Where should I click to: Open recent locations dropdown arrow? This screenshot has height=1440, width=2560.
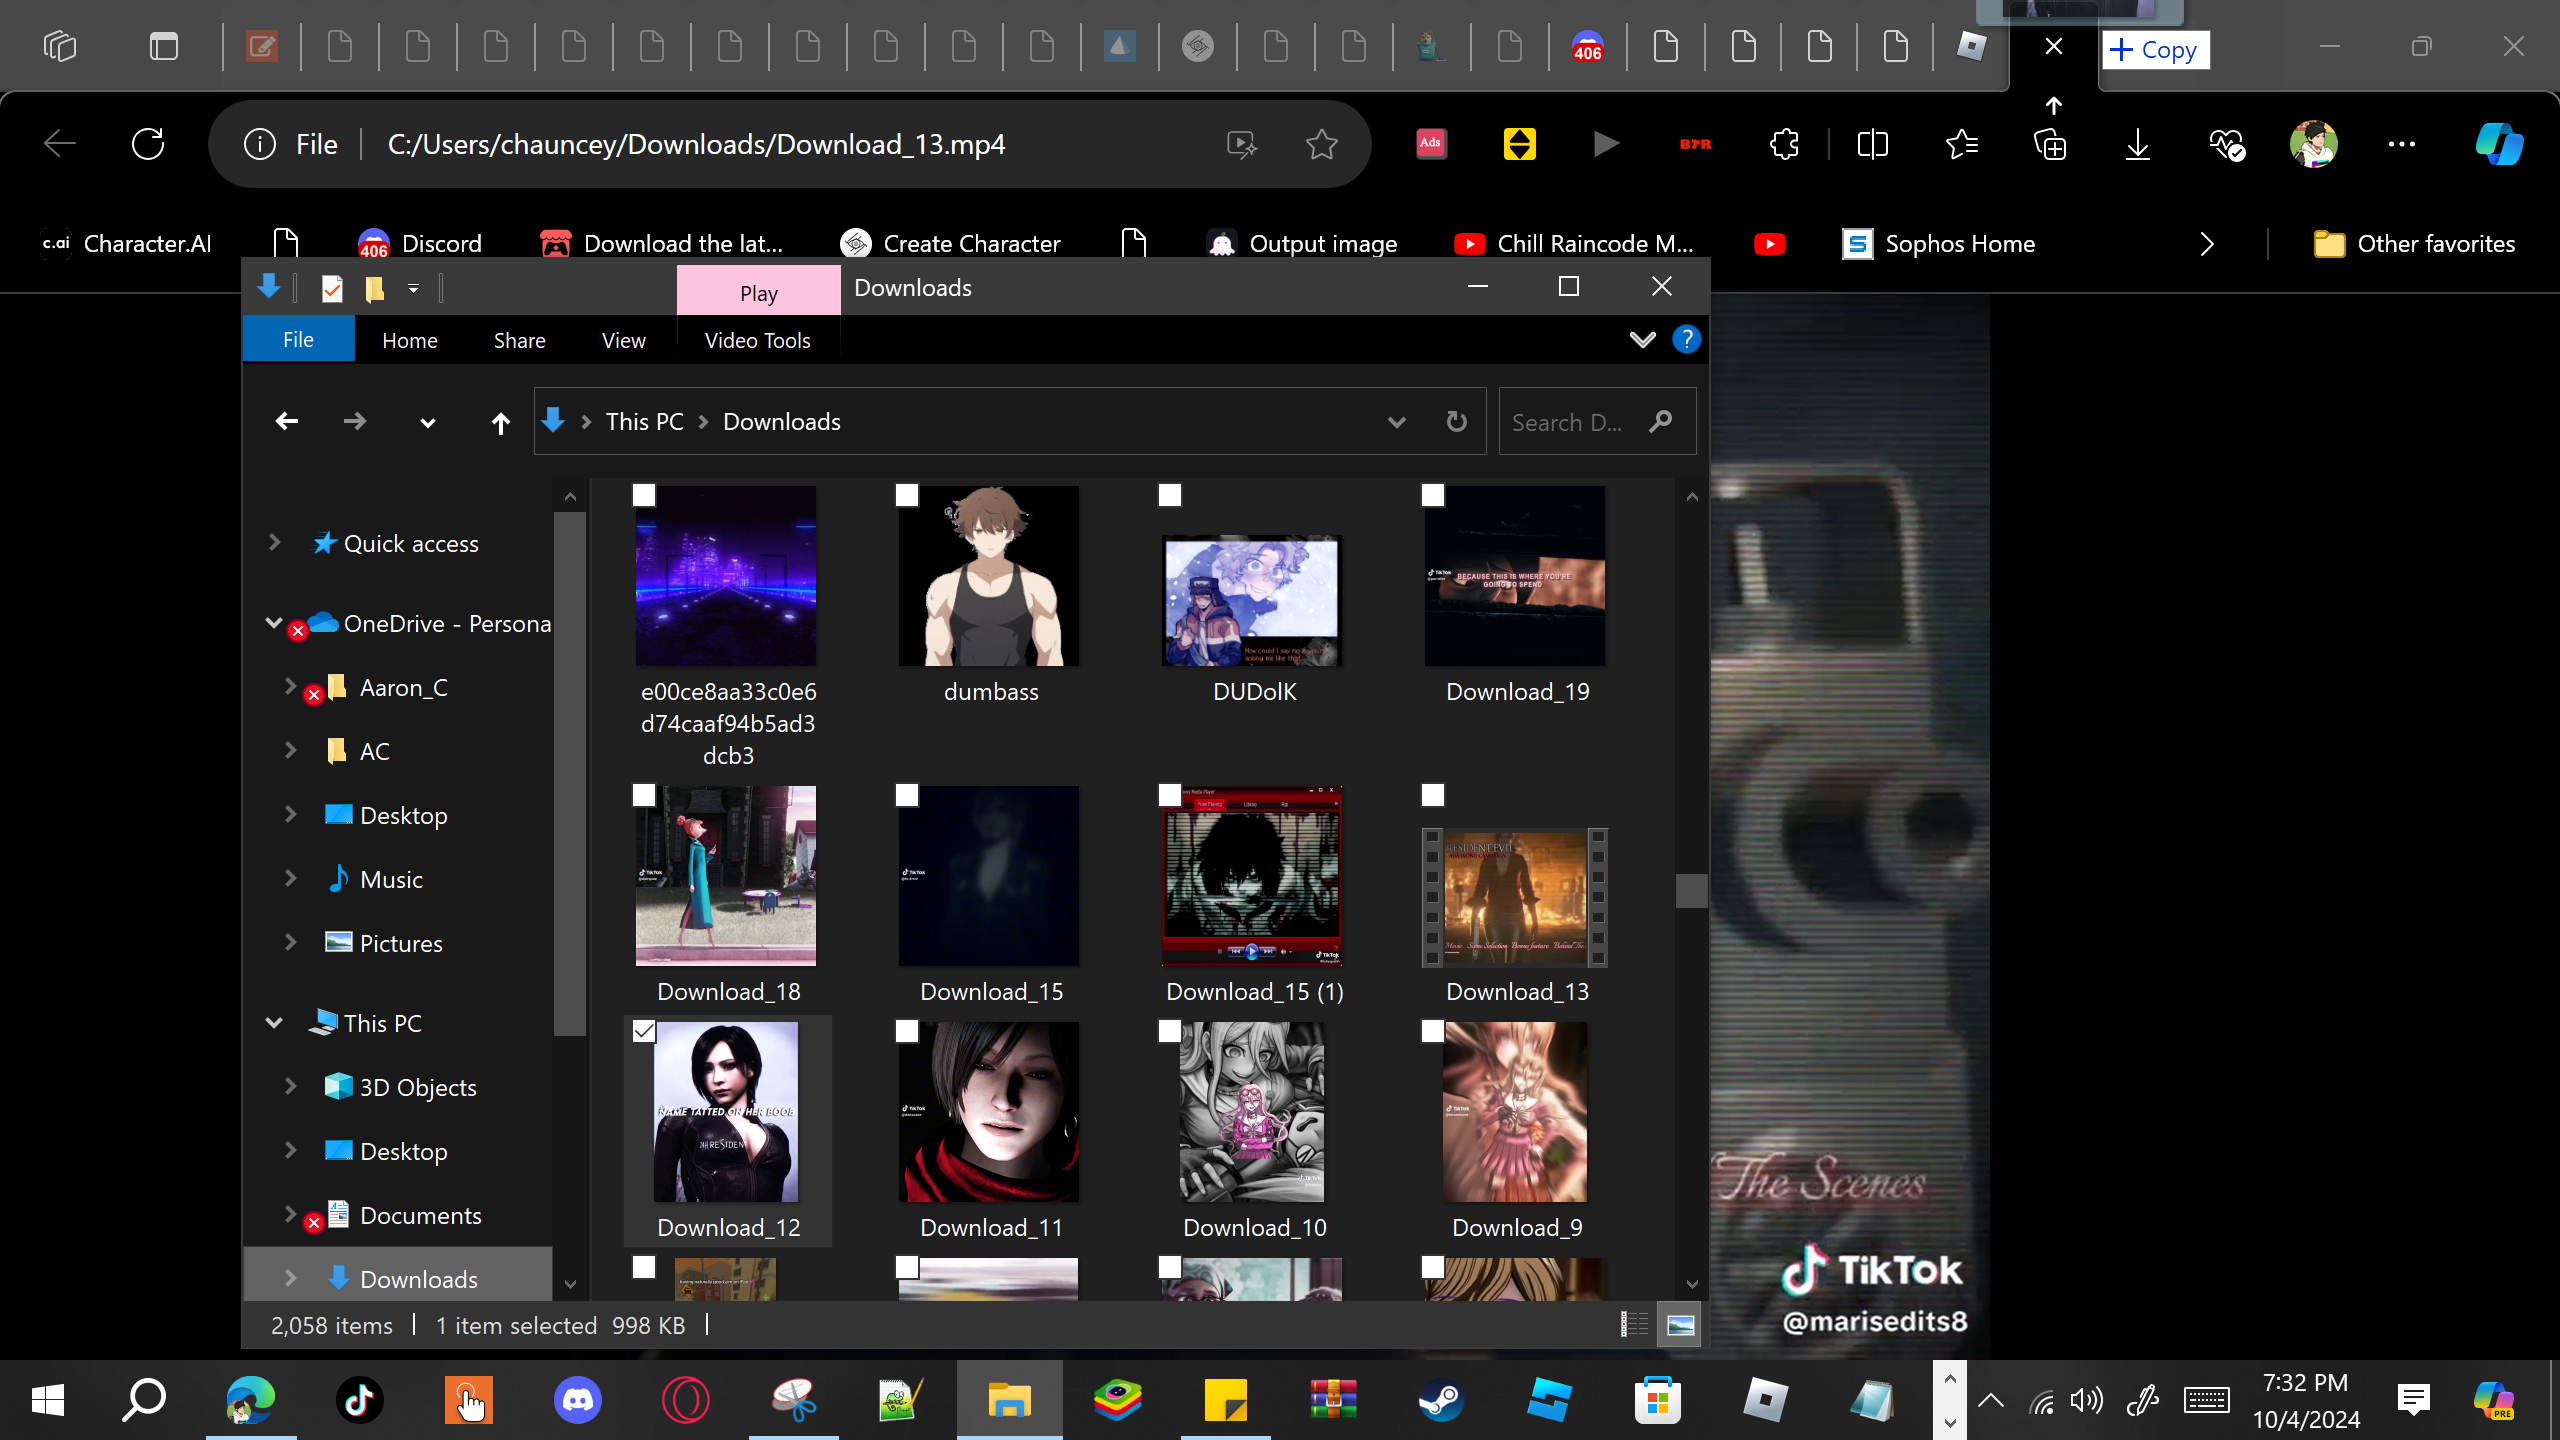tap(428, 422)
